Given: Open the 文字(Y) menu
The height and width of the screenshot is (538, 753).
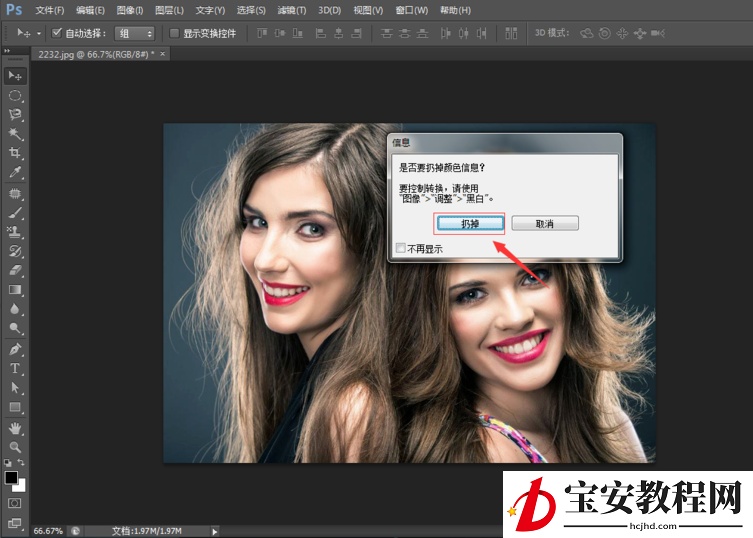Looking at the screenshot, I should click(210, 10).
